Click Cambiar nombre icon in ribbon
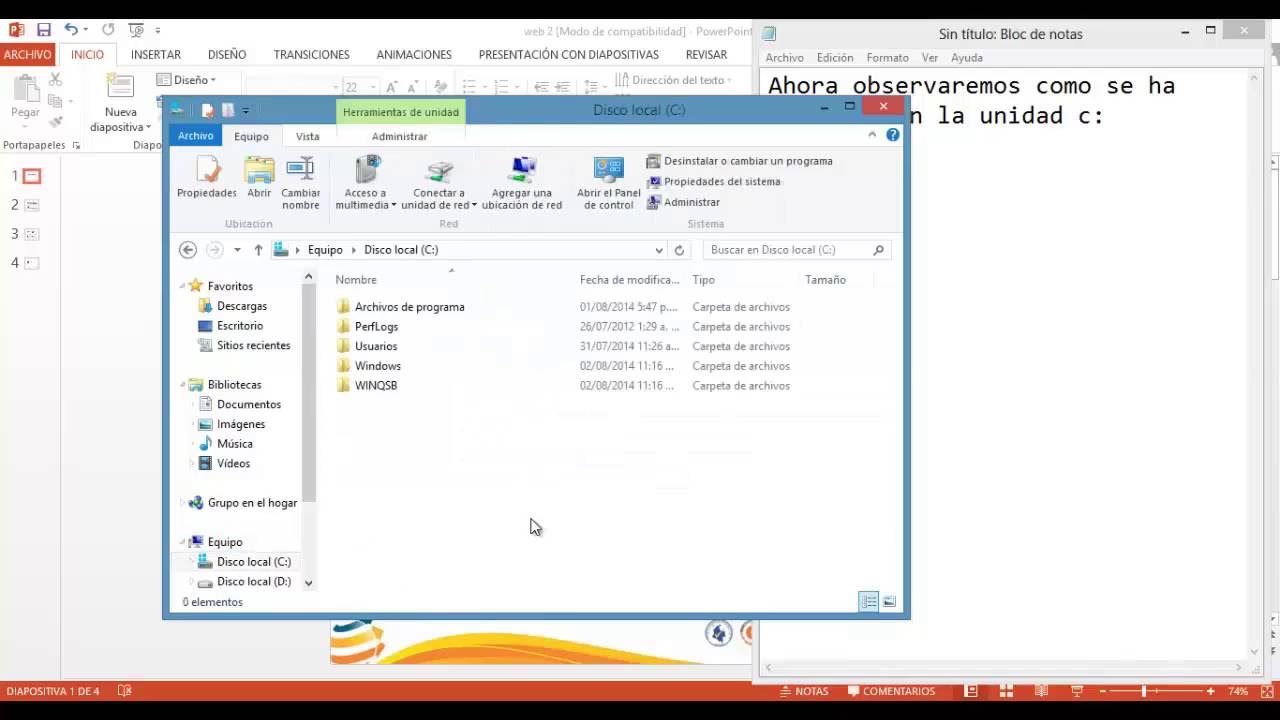The width and height of the screenshot is (1280, 720). [300, 170]
